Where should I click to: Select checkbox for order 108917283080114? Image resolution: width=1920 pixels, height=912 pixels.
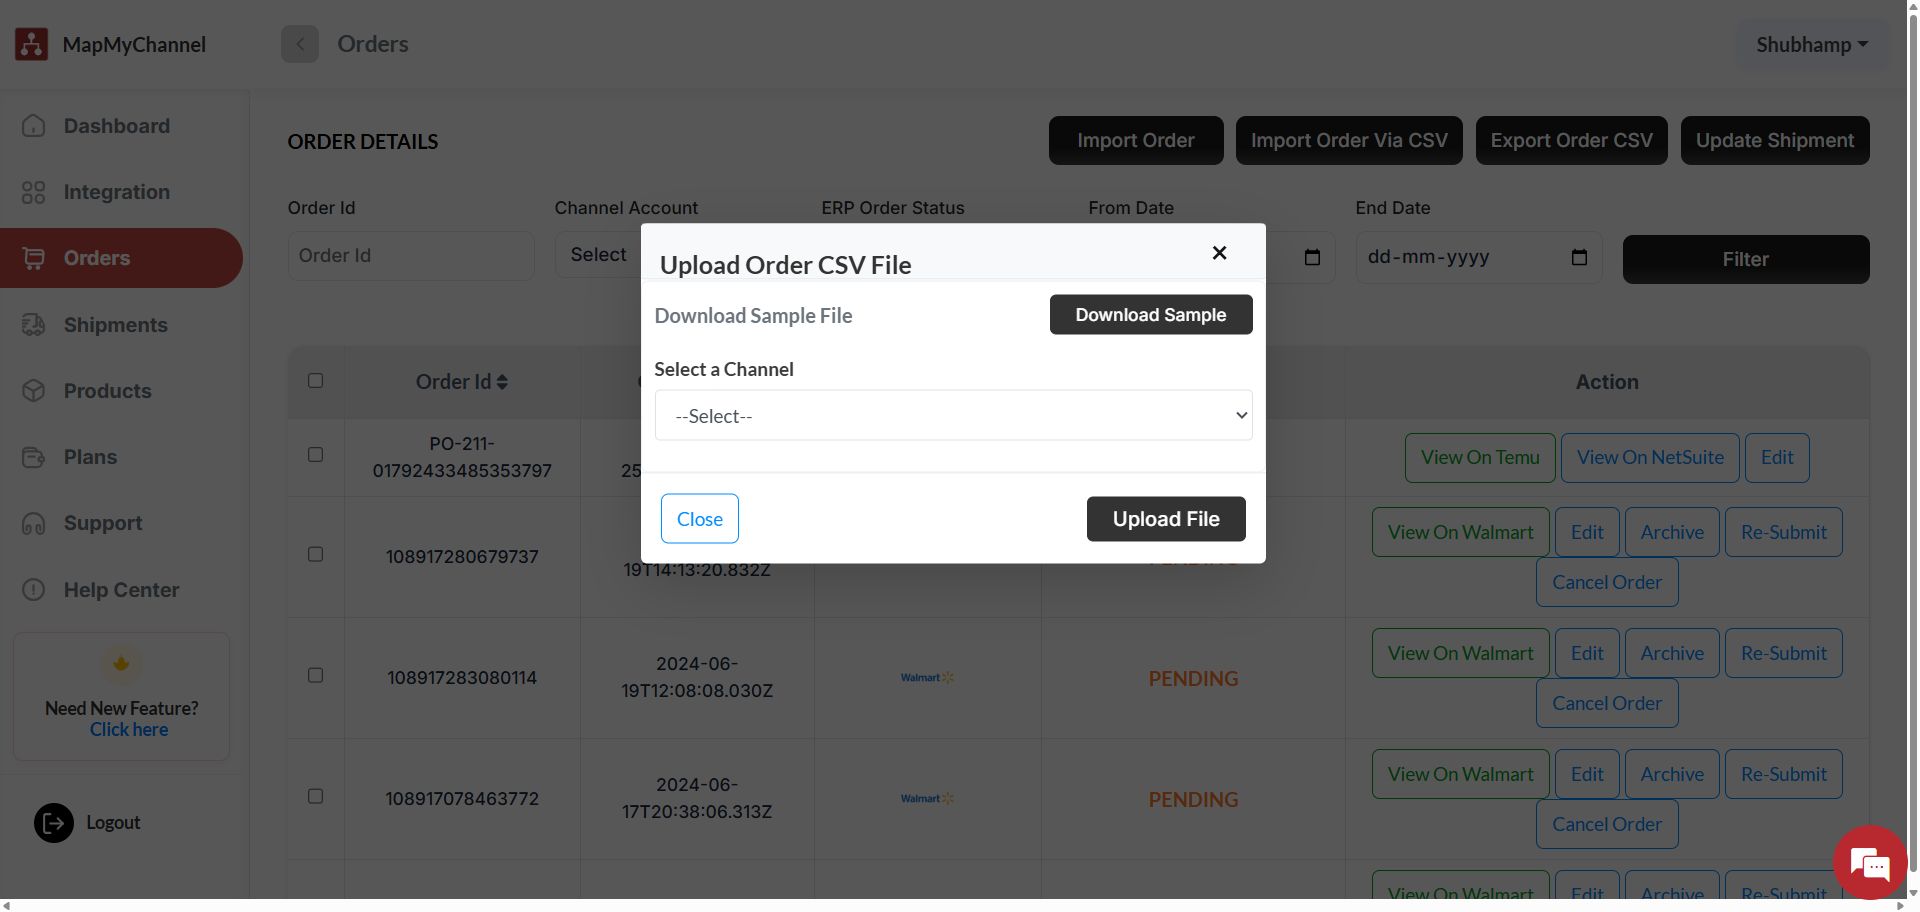pos(316,675)
